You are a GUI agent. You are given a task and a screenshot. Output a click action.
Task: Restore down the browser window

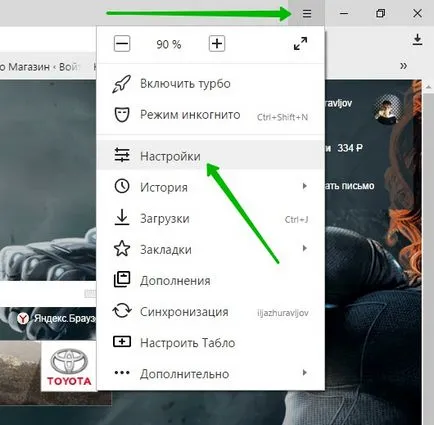(x=380, y=13)
